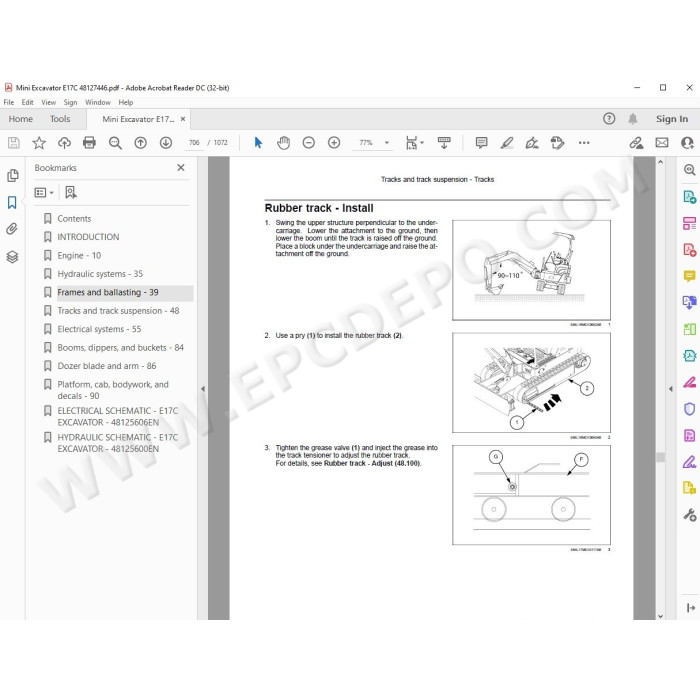Screen dimensions: 700x700
Task: Open HYDRAULIC SCHEMATIC - E17C bookmark
Action: click(117, 443)
